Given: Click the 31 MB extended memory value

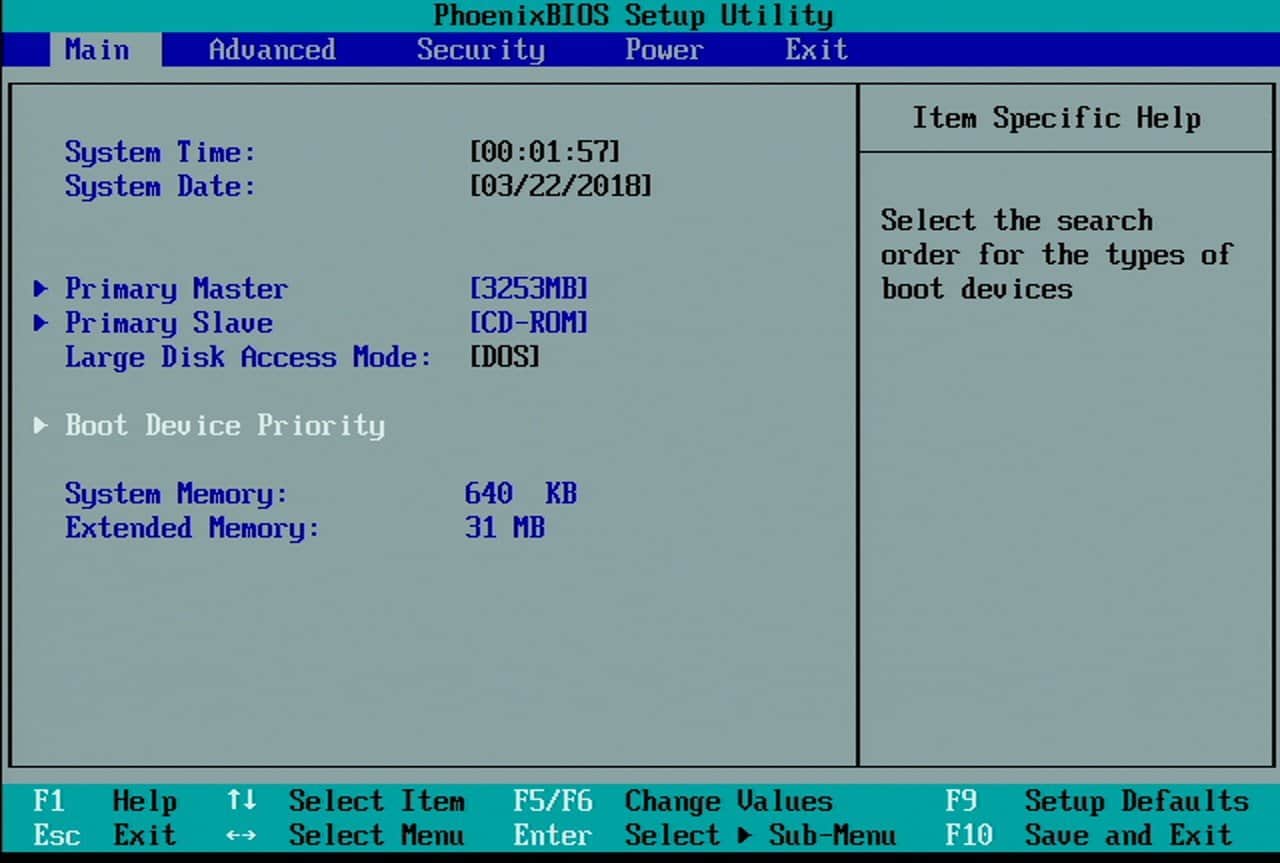Looking at the screenshot, I should coord(505,528).
